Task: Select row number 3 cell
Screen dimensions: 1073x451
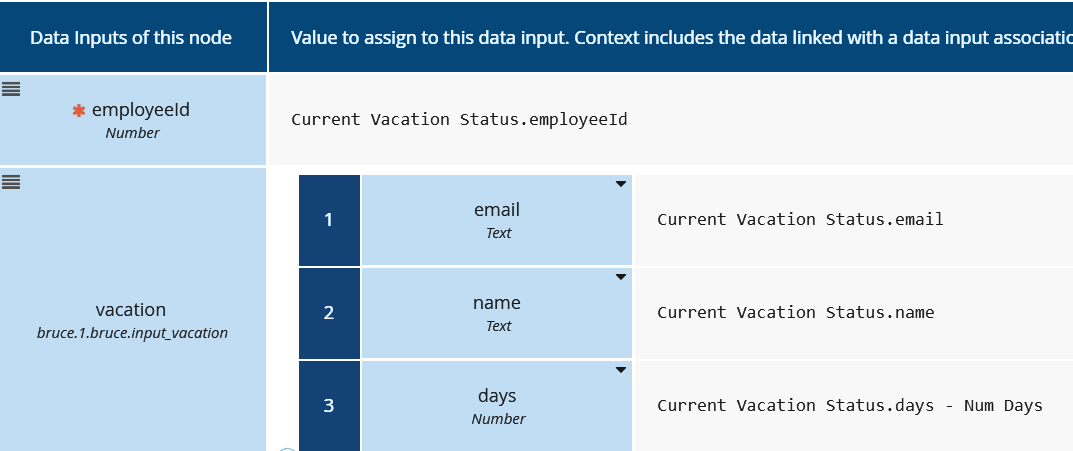Action: tap(329, 406)
